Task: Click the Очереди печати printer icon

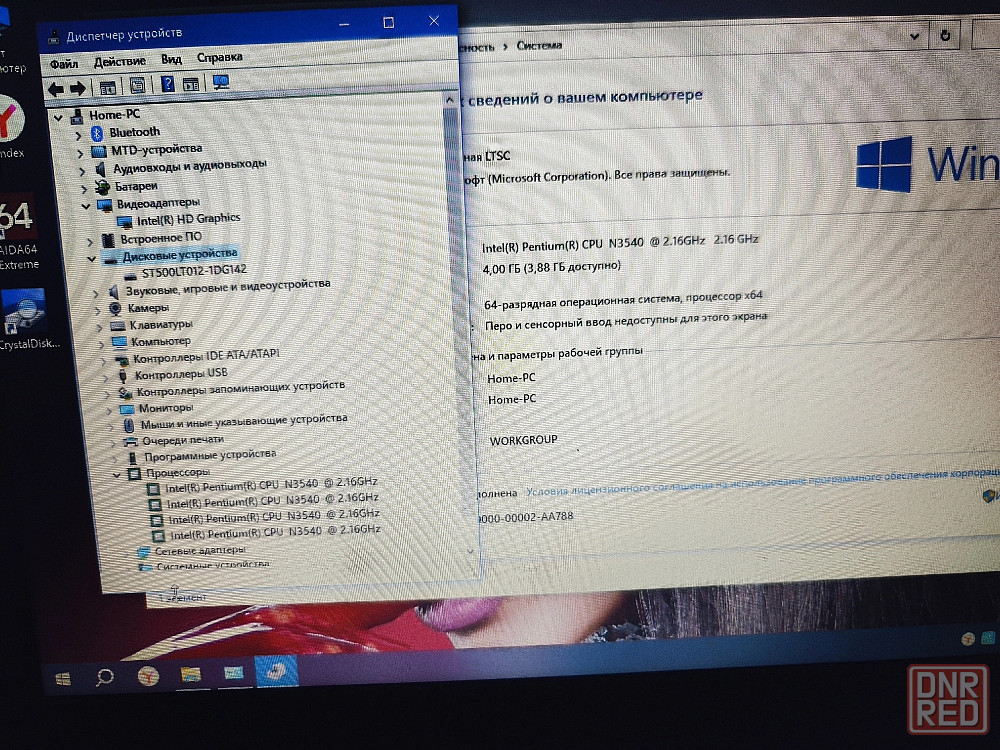Action: click(130, 441)
